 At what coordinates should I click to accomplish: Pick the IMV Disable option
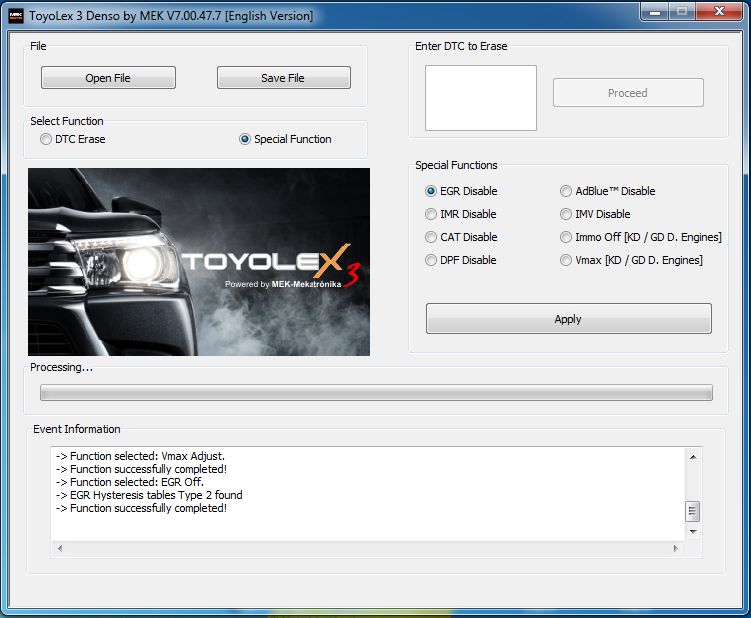coord(566,214)
